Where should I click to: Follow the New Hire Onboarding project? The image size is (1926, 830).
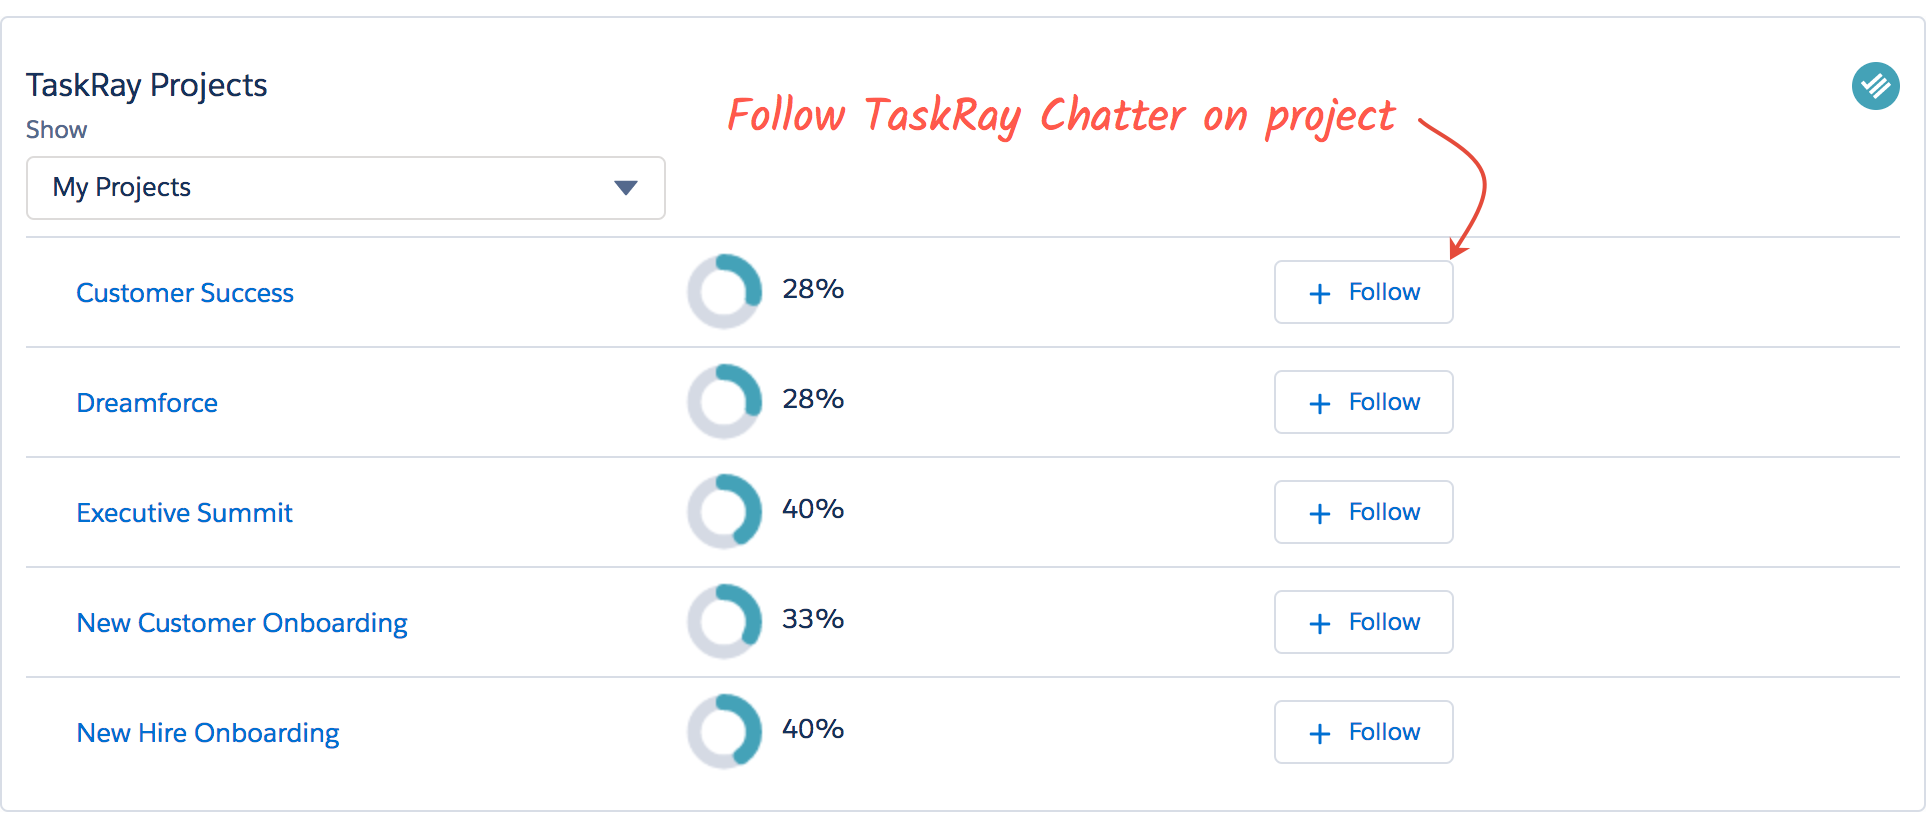[x=1363, y=732]
